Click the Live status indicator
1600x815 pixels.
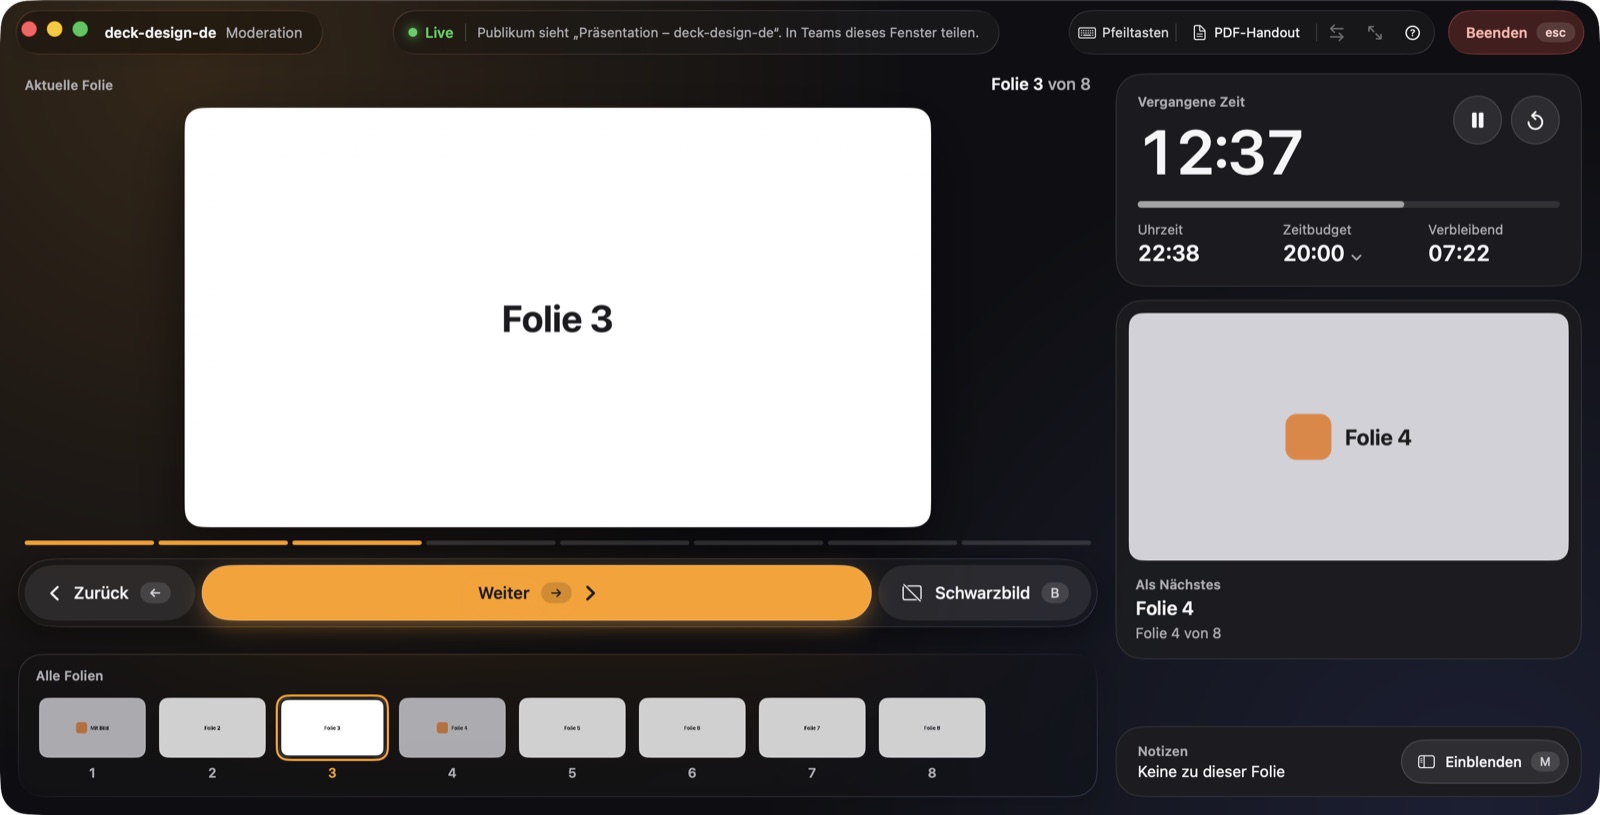pos(431,33)
